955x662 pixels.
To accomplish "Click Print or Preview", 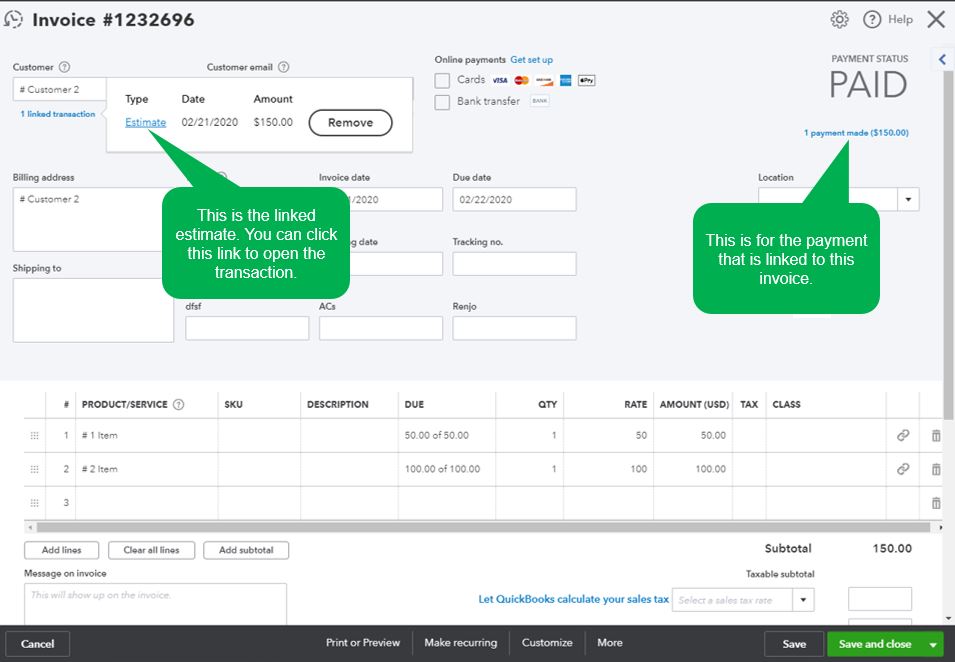I will pos(363,643).
